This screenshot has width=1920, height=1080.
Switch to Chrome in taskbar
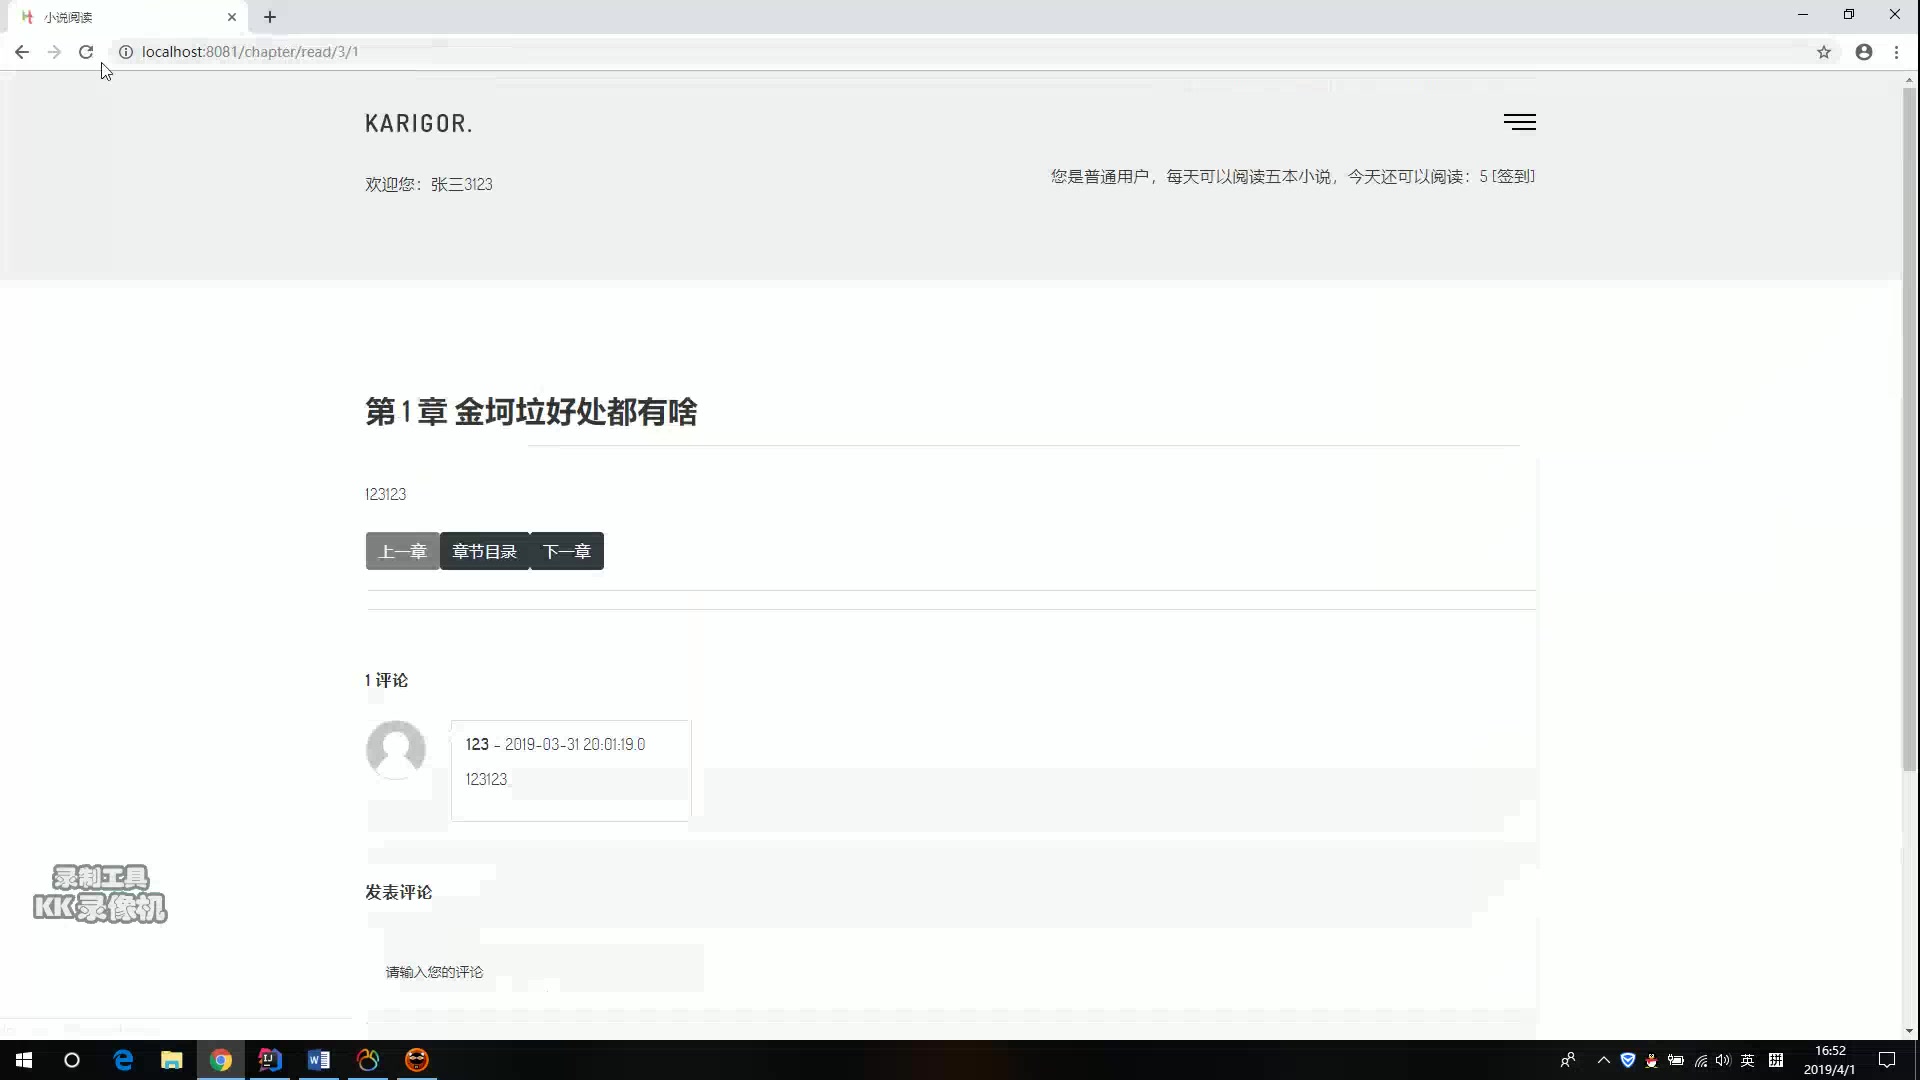pyautogui.click(x=221, y=1060)
